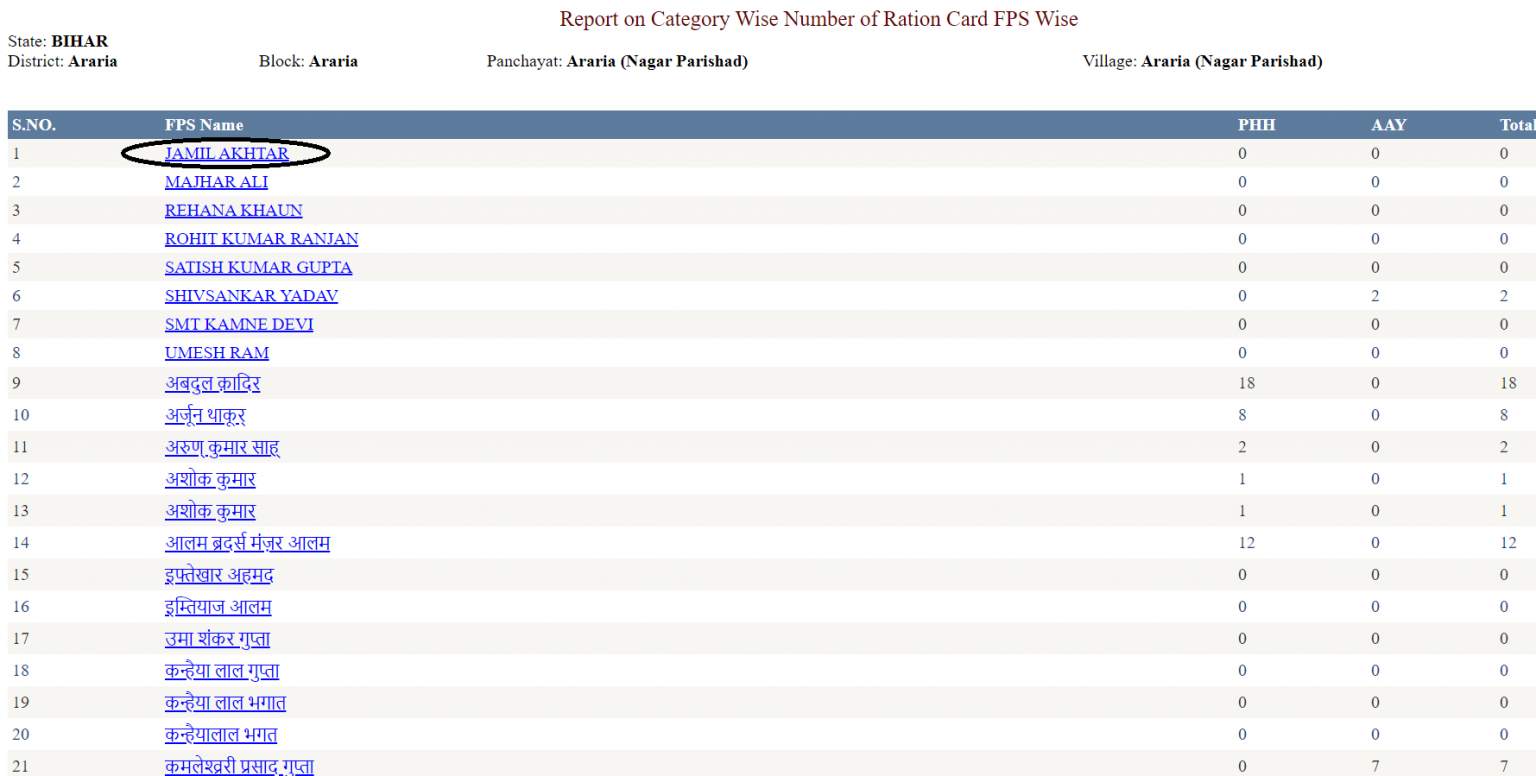Screen dimensions: 1536x776
Task: Open अशोक कुमार link in row 13
Action: [210, 512]
